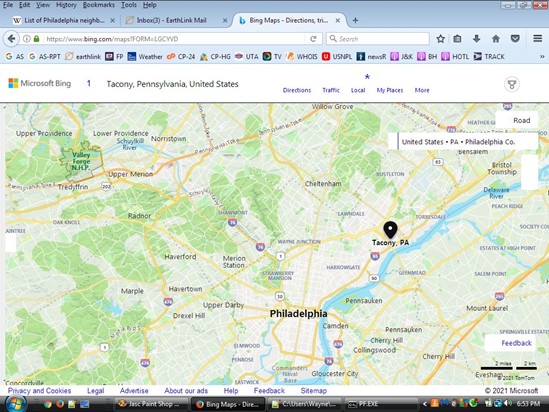
Task: Close the Bing Maps tab
Action: pos(338,20)
